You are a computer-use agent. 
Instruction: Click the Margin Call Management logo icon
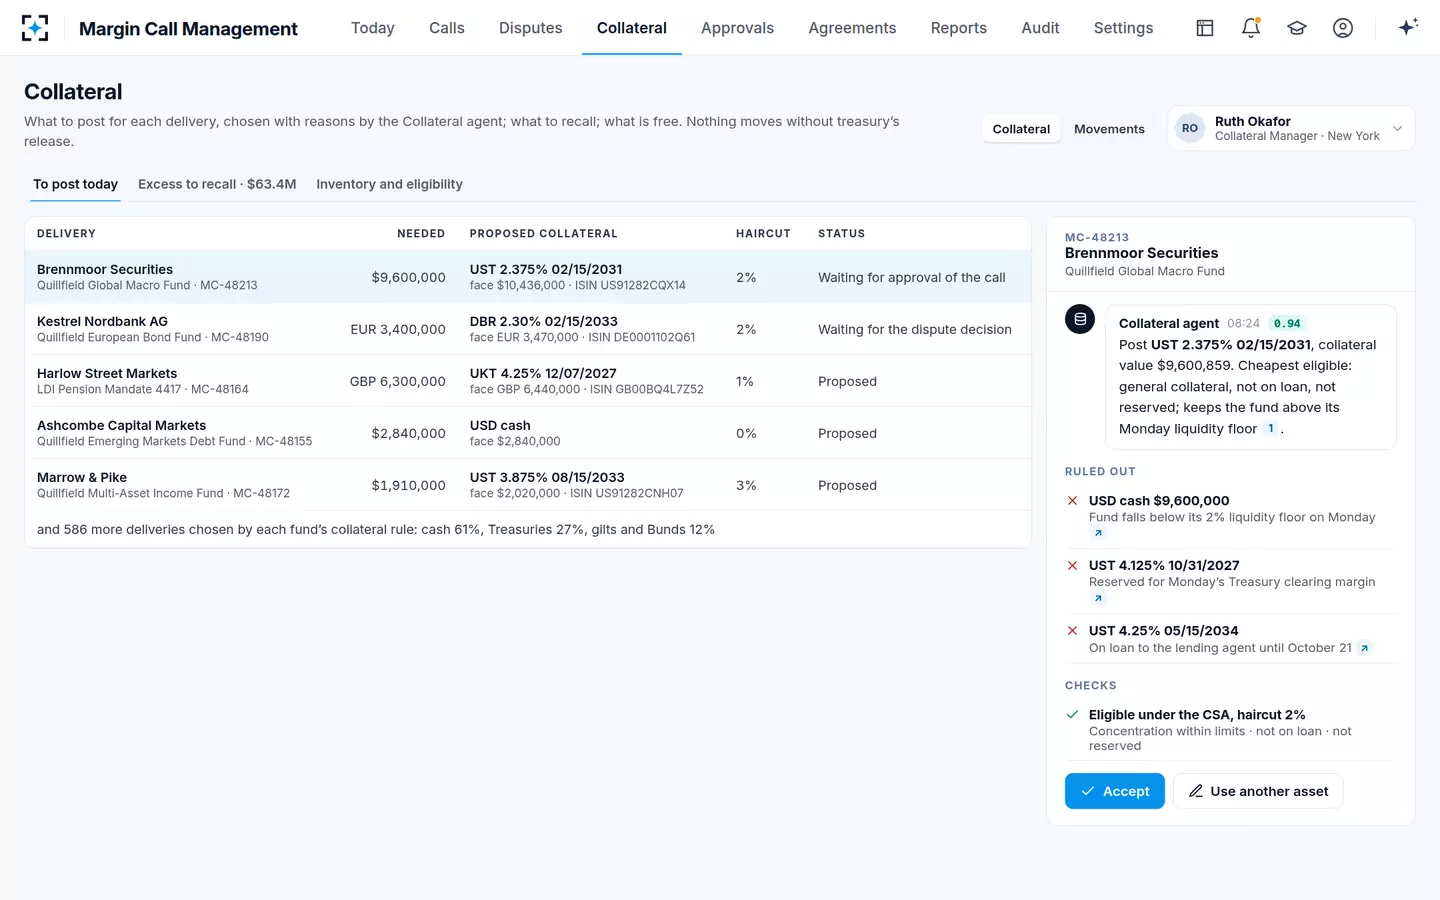coord(35,28)
